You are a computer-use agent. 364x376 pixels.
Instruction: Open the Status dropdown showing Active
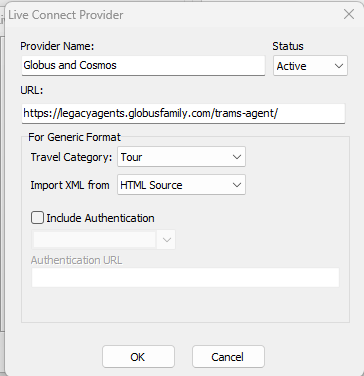pos(310,66)
